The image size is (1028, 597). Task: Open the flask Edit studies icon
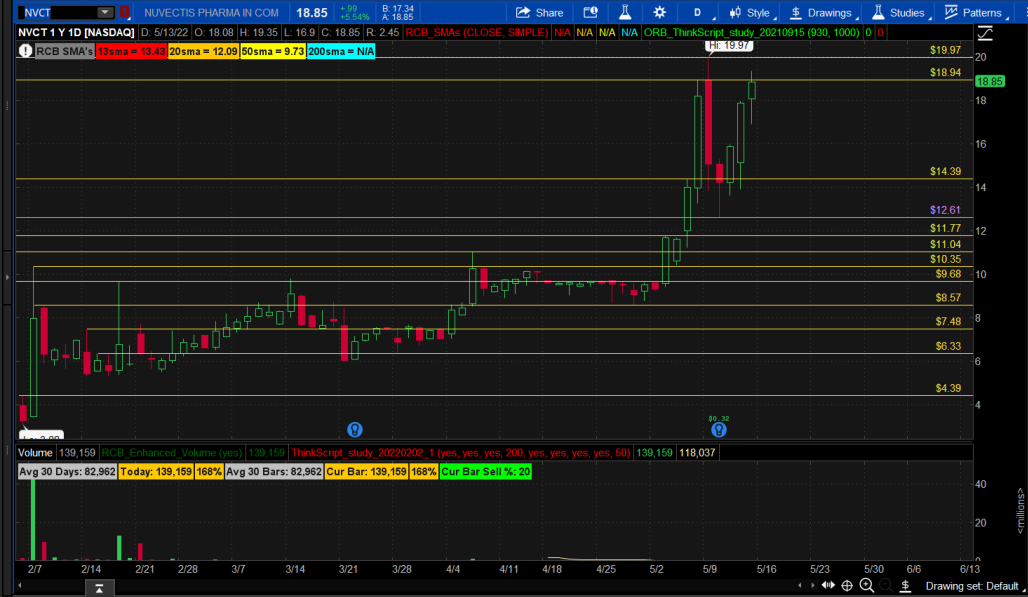[x=625, y=12]
